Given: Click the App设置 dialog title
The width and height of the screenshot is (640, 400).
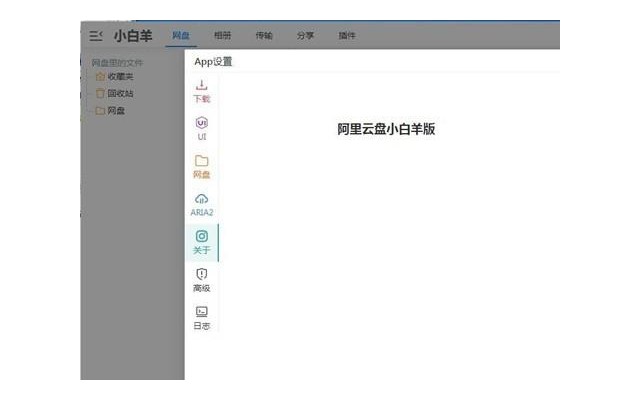Looking at the screenshot, I should pyautogui.click(x=213, y=62).
